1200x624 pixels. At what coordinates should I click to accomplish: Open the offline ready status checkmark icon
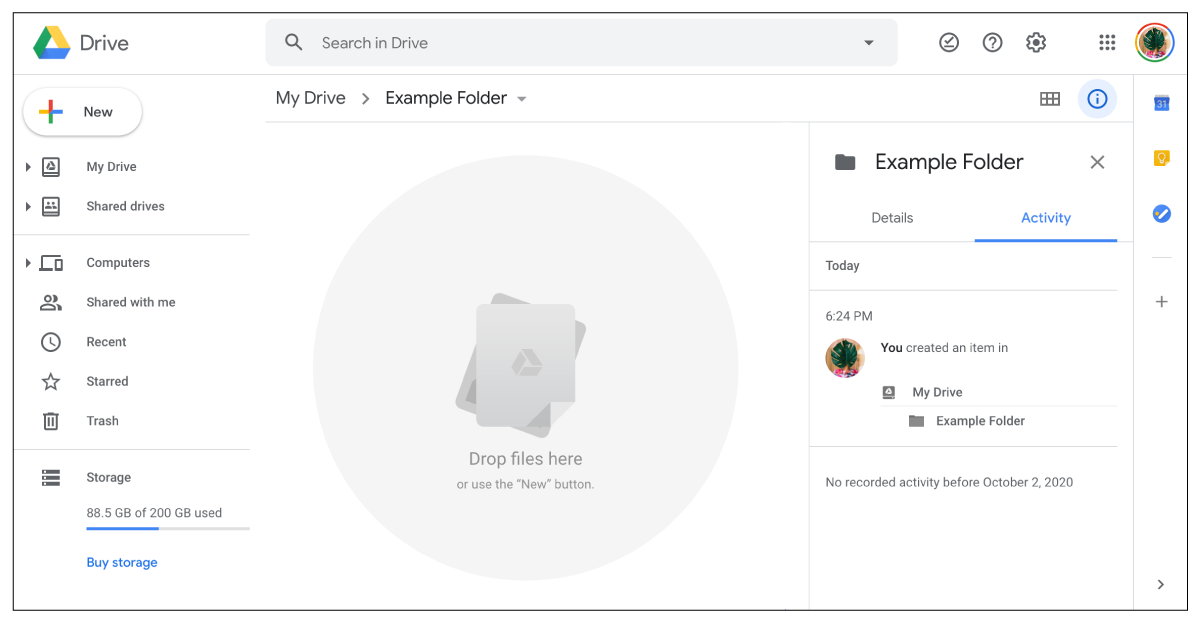coord(949,43)
